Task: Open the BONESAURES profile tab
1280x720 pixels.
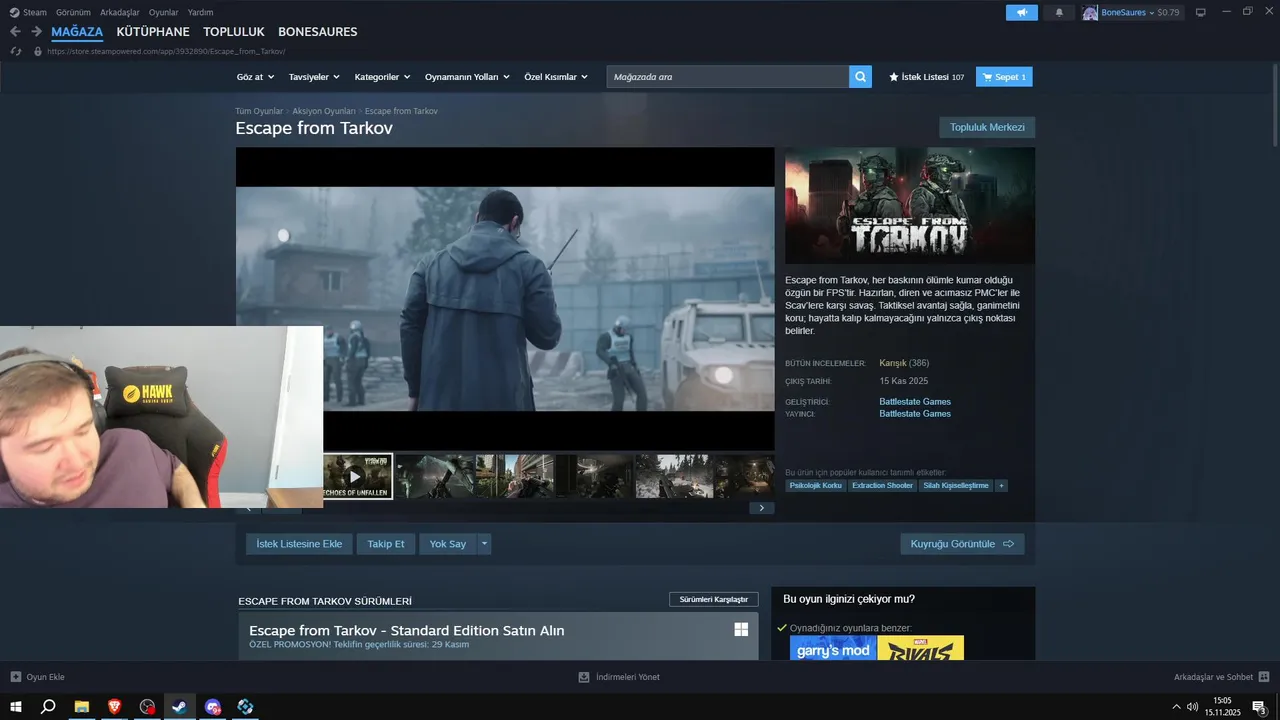Action: point(317,32)
